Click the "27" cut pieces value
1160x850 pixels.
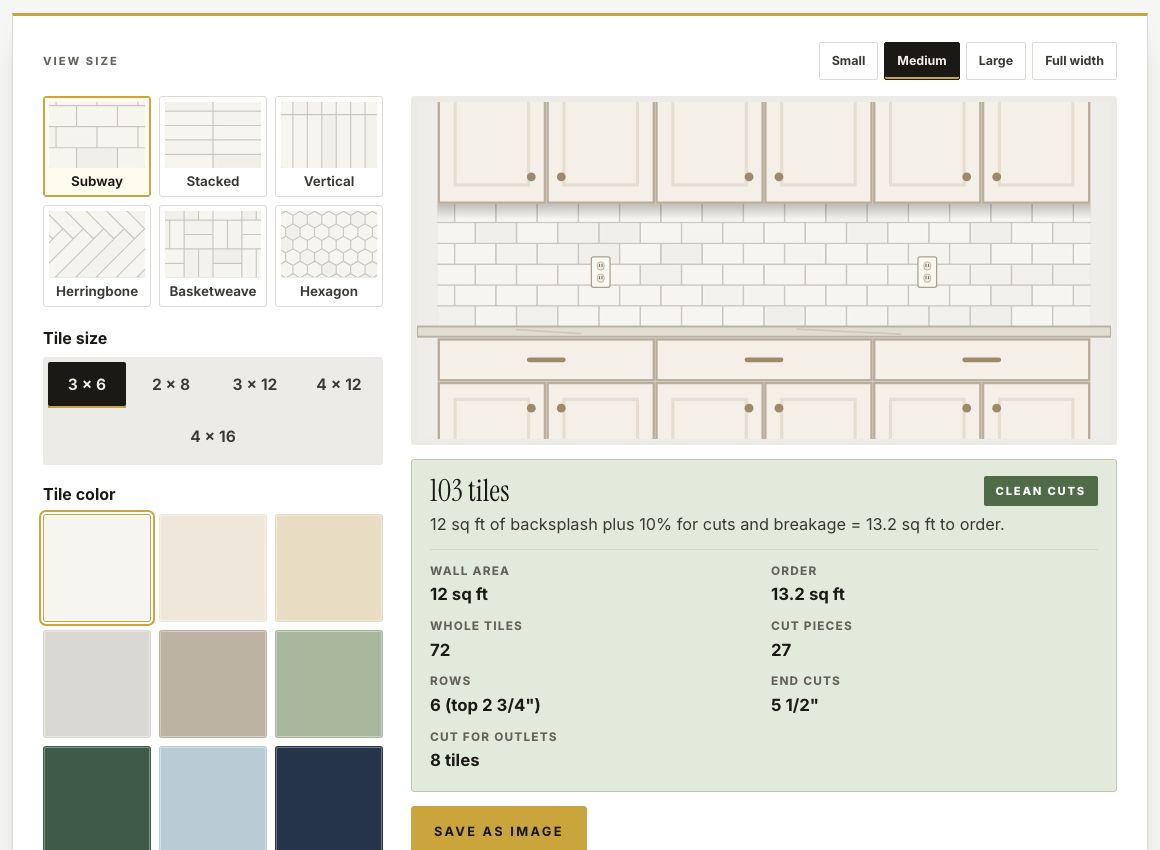coord(781,650)
